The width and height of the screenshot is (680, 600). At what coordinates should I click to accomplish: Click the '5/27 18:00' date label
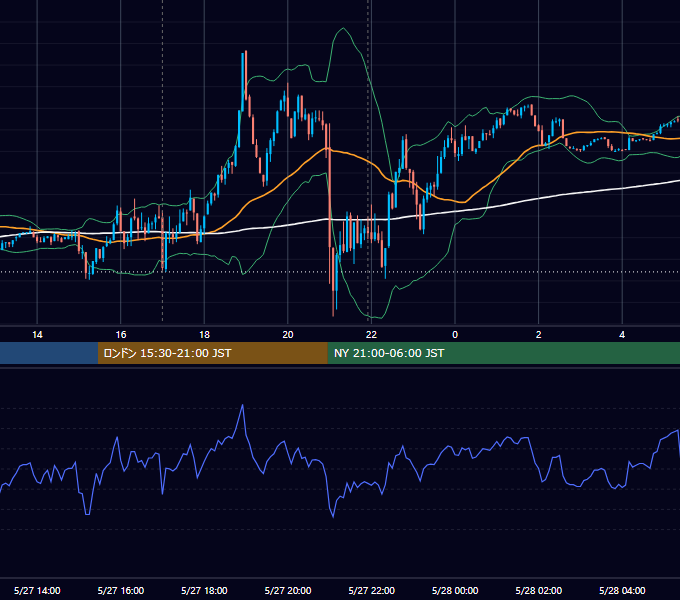pos(204,590)
